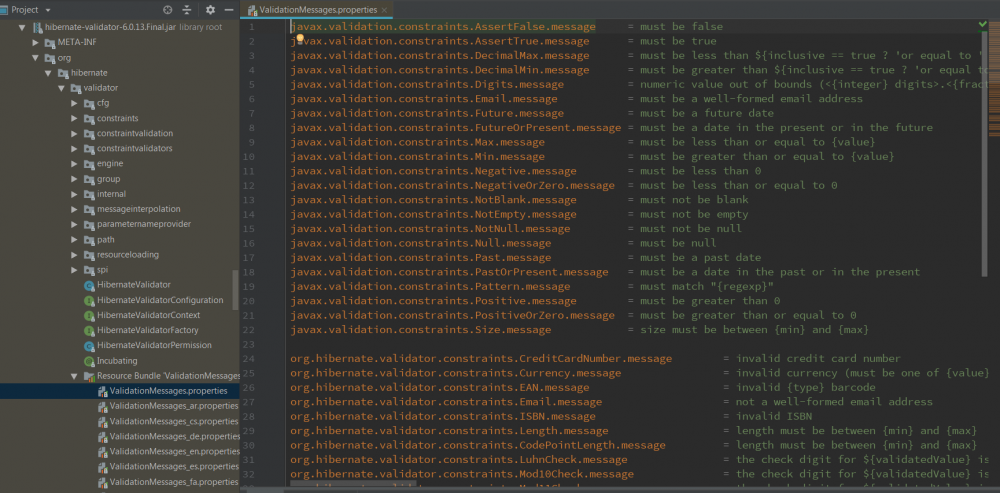Screen dimensions: 1000x493
Task: Expand the group package
Action: pos(74,179)
